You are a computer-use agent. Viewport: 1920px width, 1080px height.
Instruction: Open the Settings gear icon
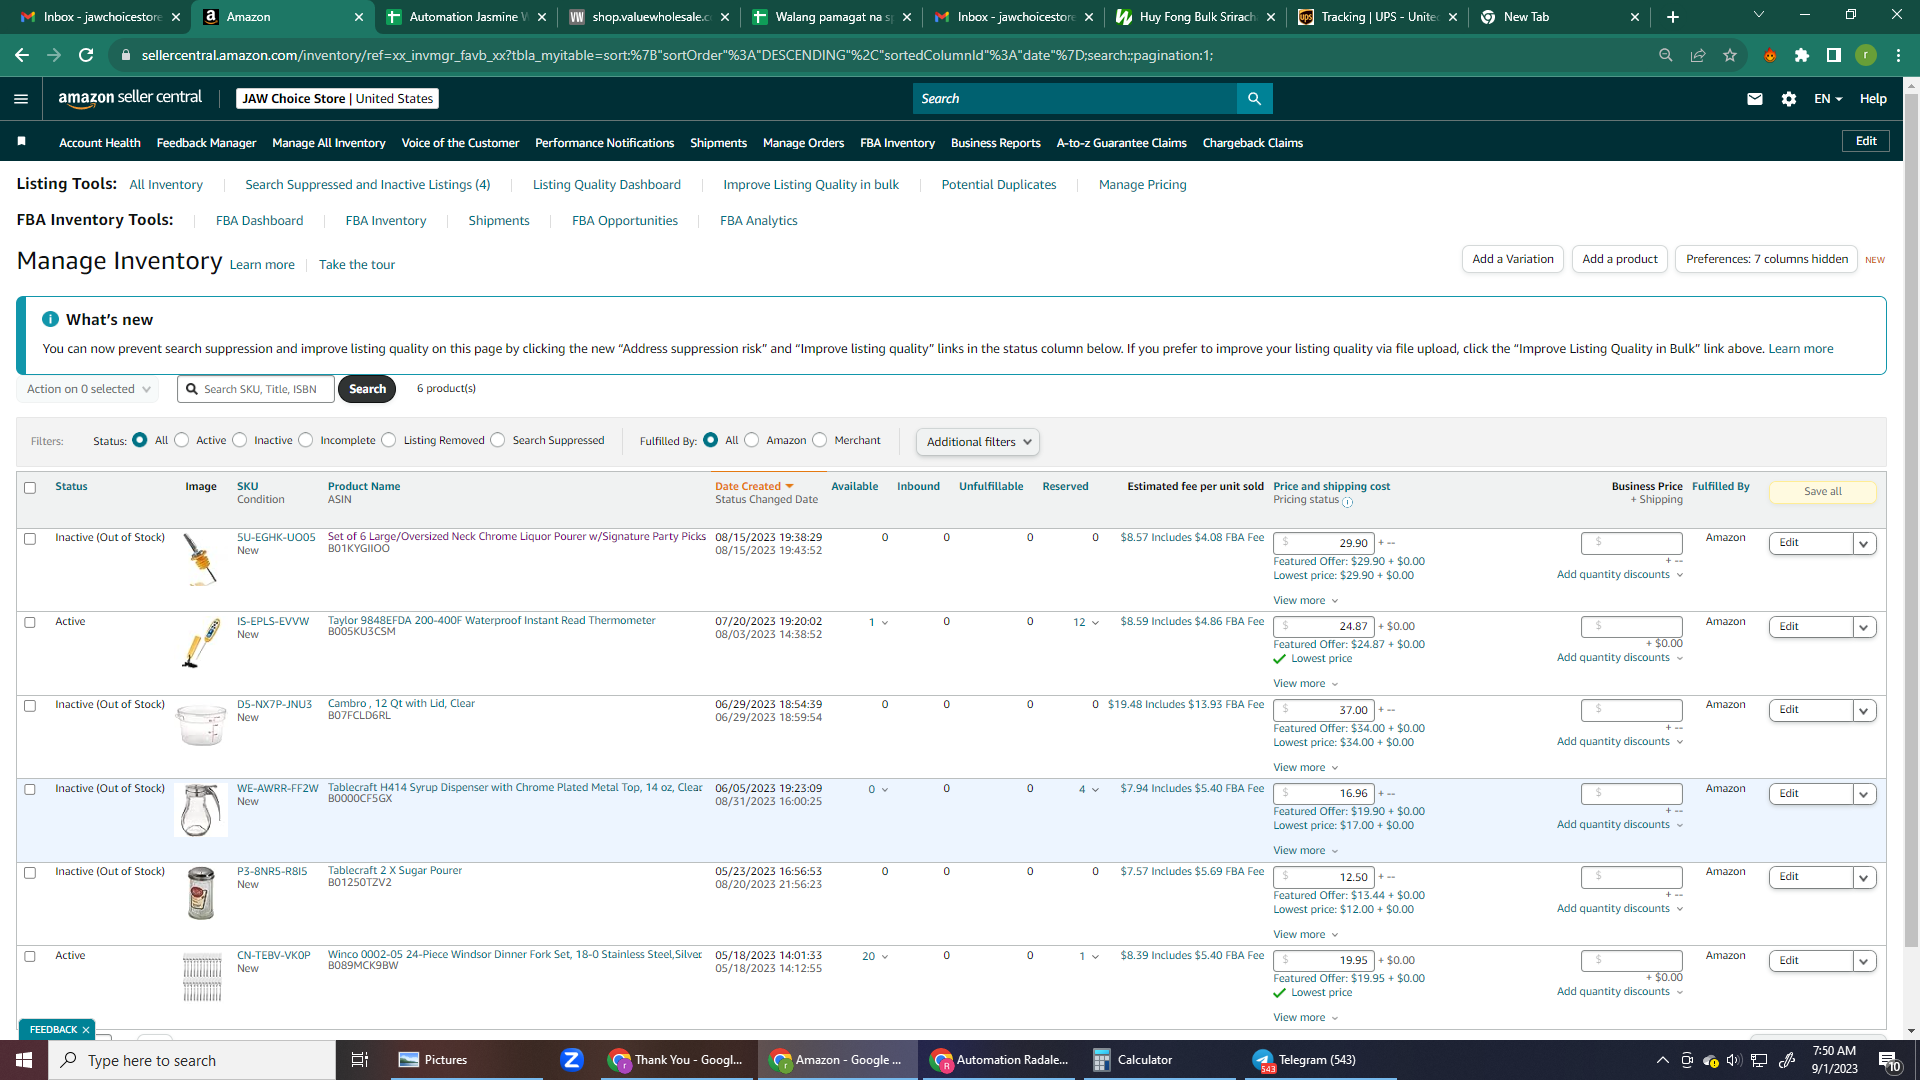click(1789, 98)
